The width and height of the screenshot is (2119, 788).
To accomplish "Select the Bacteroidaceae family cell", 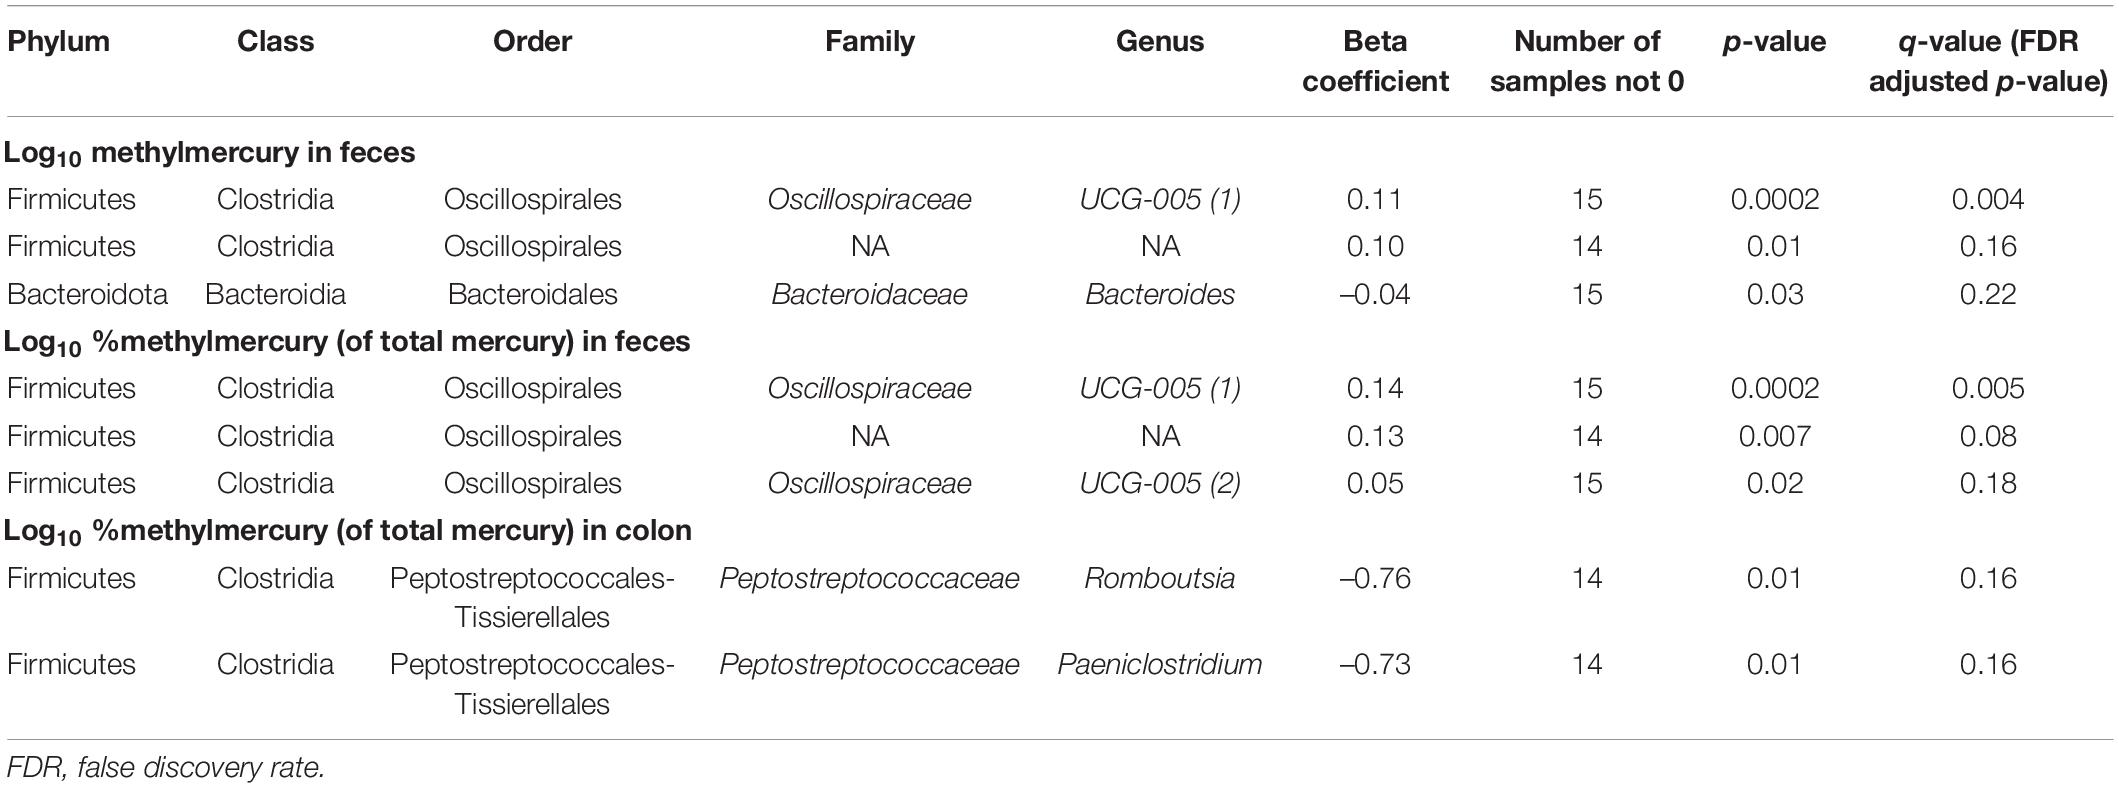I will pyautogui.click(x=869, y=294).
